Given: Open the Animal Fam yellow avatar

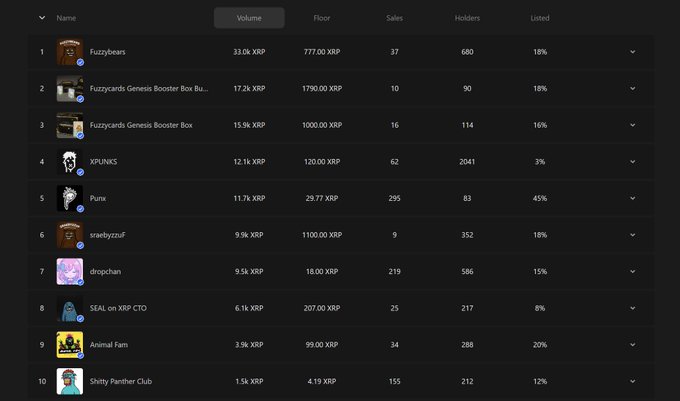Looking at the screenshot, I should pyautogui.click(x=69, y=345).
